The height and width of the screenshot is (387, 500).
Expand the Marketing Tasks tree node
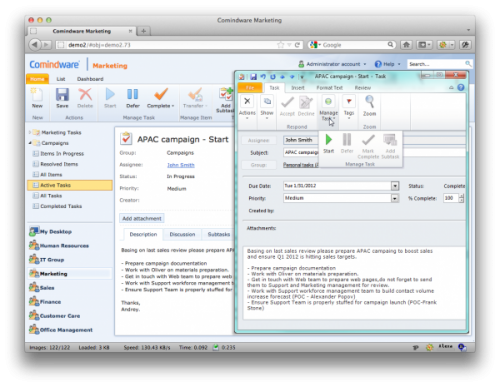[30, 132]
